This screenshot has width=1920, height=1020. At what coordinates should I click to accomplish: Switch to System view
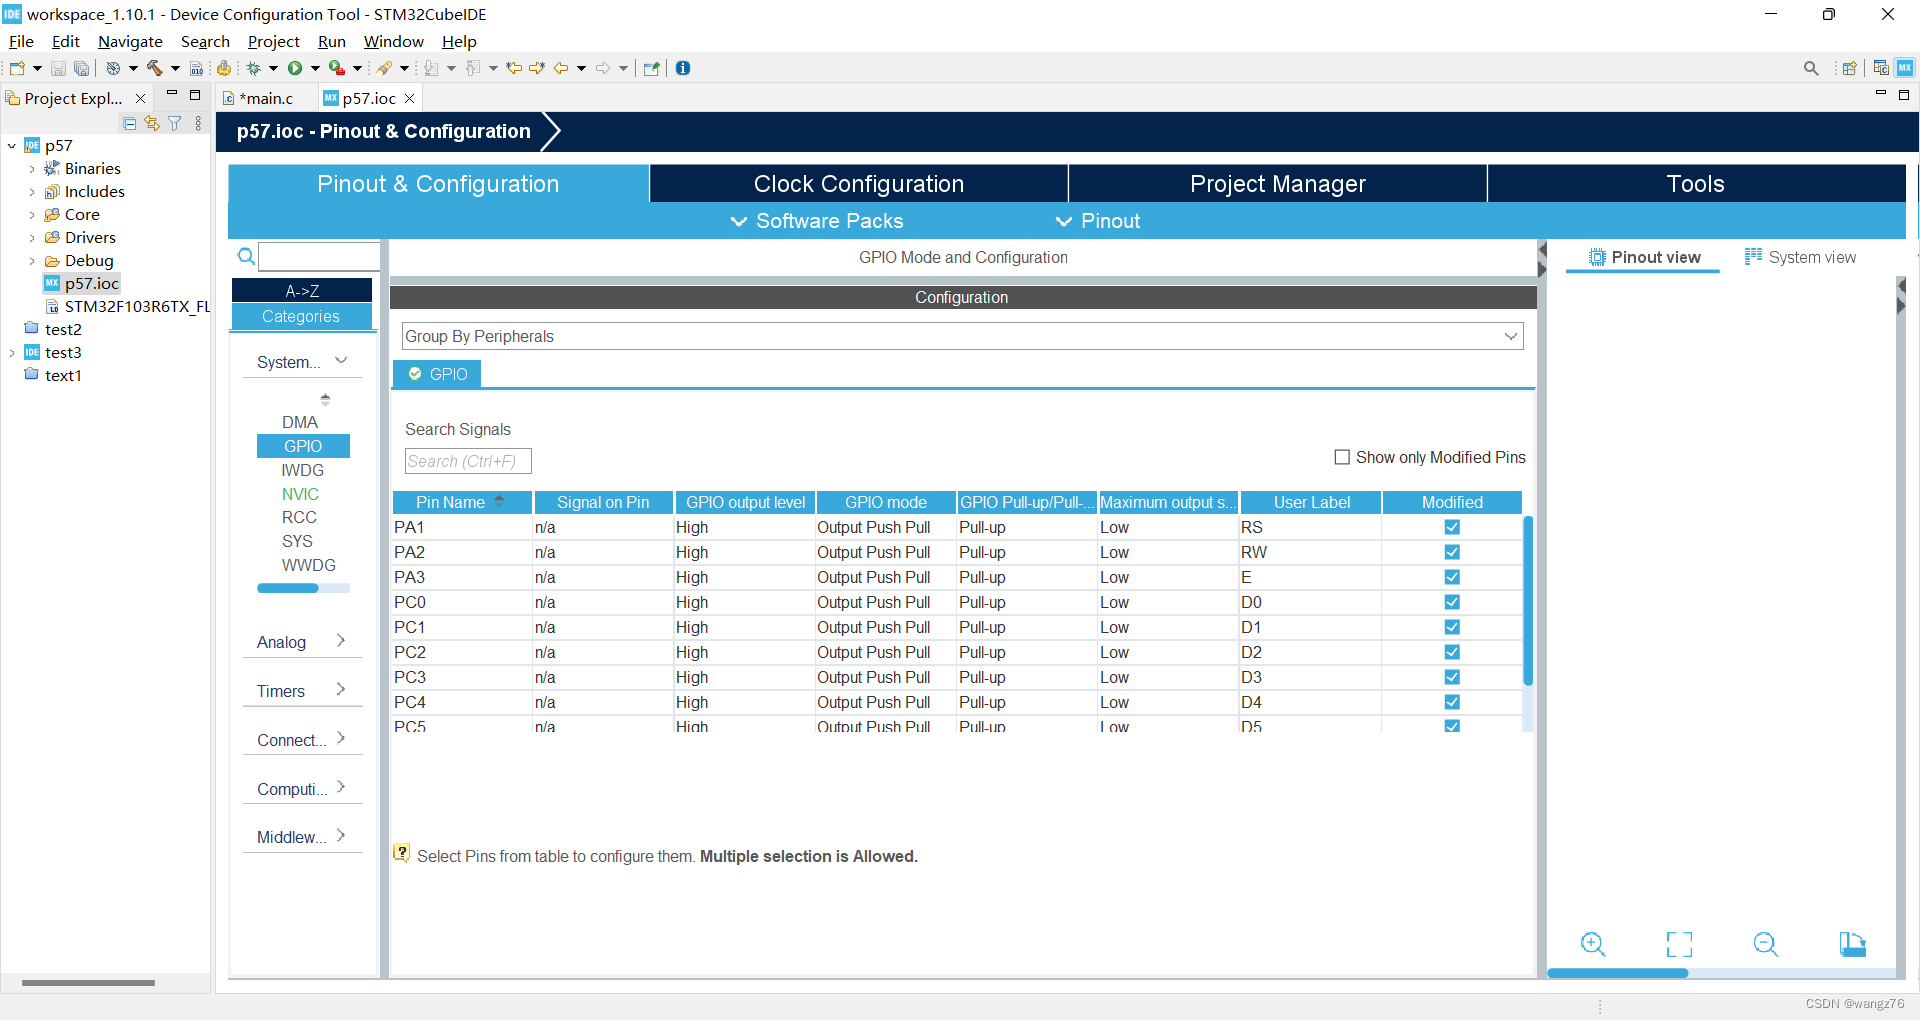click(1800, 257)
